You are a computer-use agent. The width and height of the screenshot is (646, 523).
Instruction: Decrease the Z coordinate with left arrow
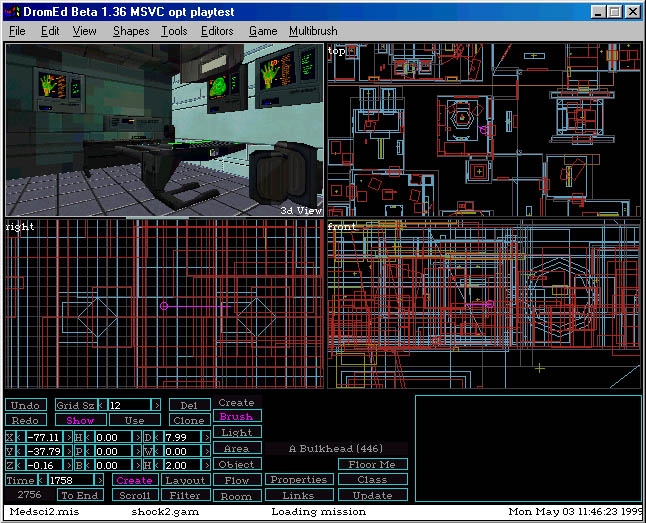(x=19, y=465)
